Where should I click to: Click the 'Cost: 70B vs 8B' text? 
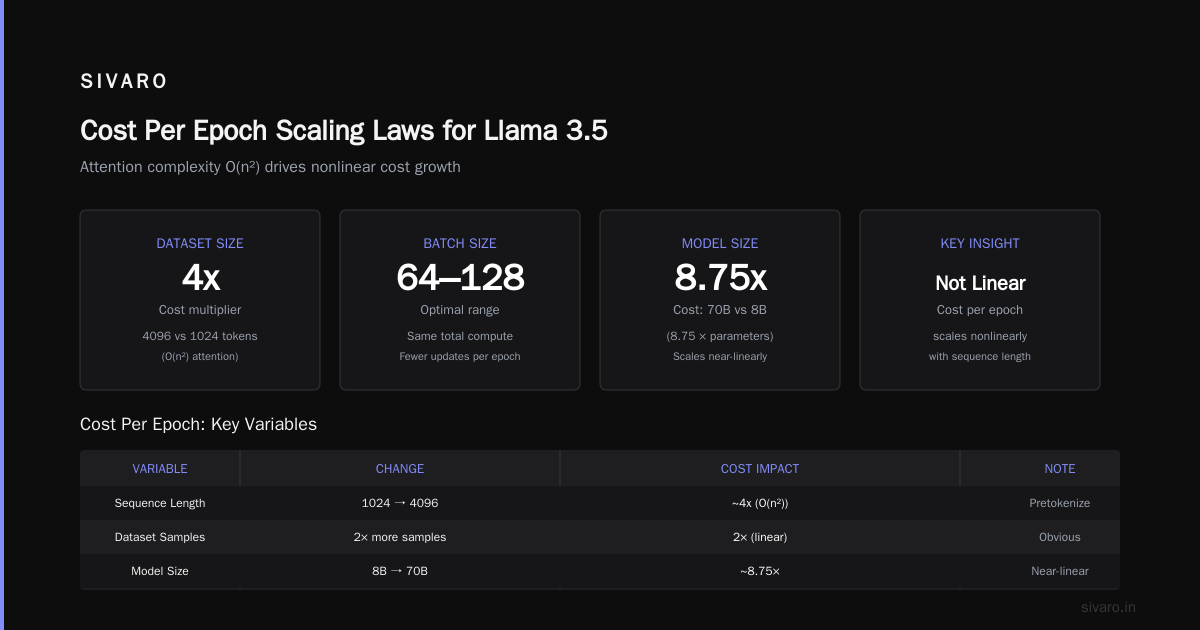(x=720, y=310)
